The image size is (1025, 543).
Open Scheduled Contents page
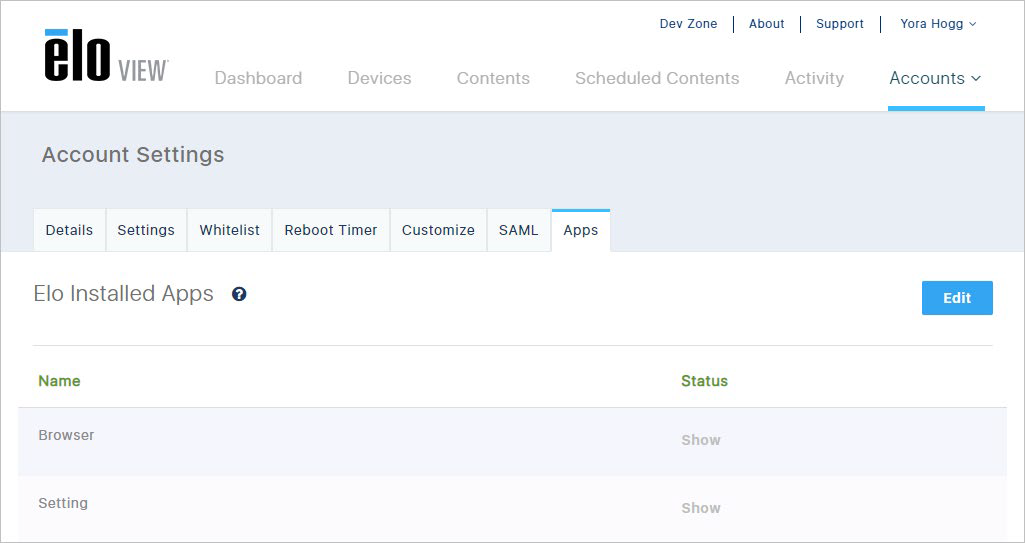[x=657, y=78]
